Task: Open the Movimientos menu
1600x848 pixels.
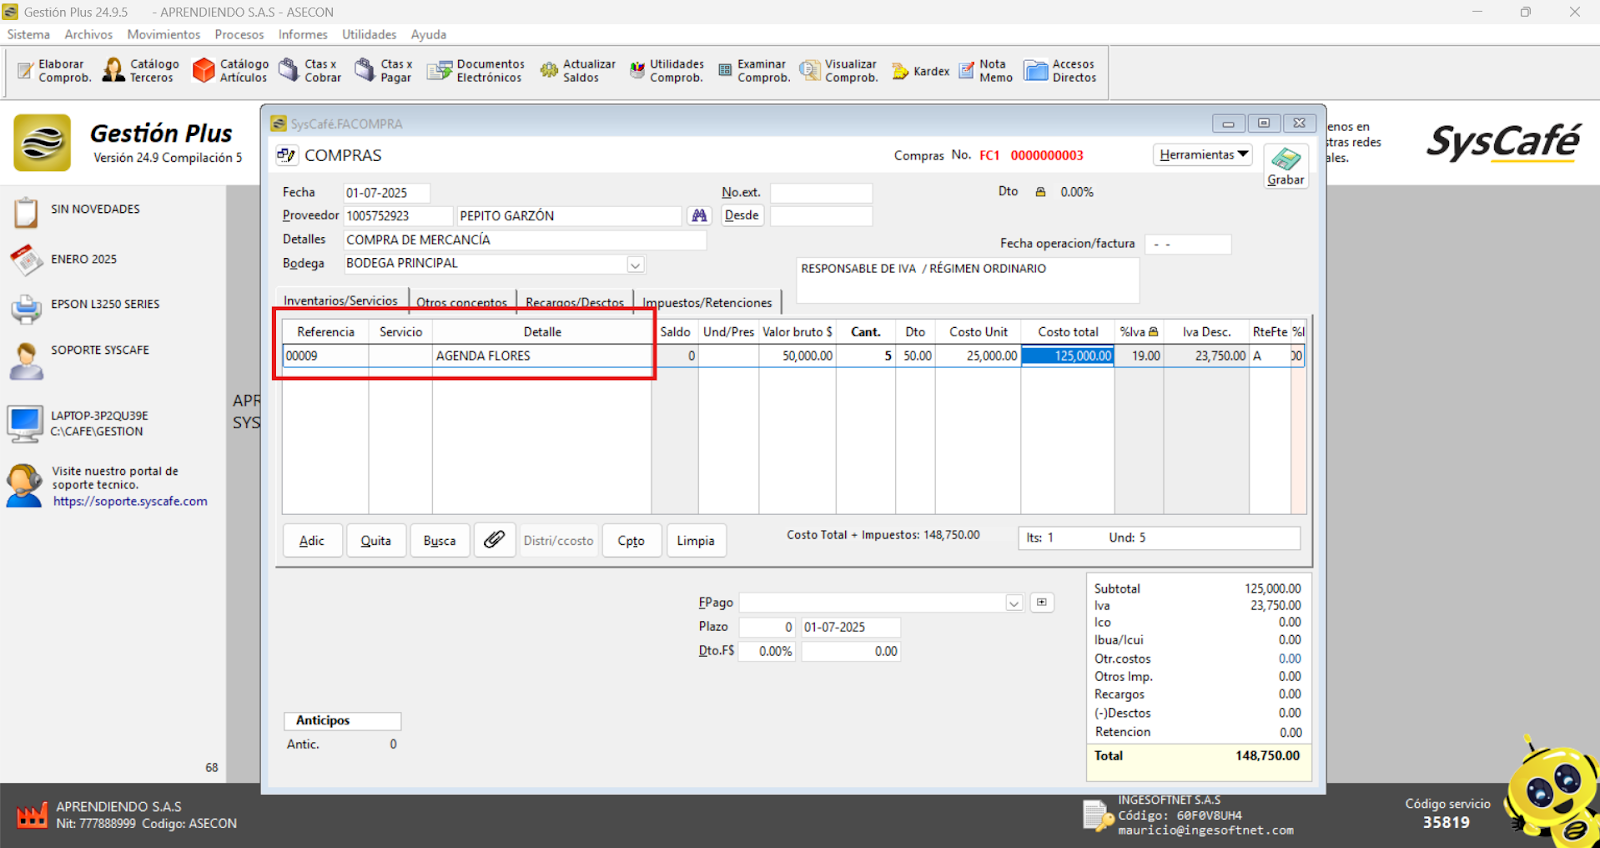Action: (163, 34)
